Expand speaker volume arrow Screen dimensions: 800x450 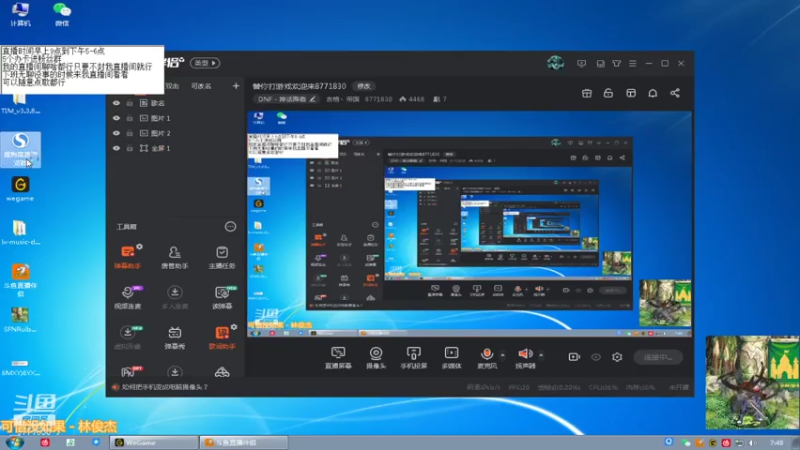541,355
